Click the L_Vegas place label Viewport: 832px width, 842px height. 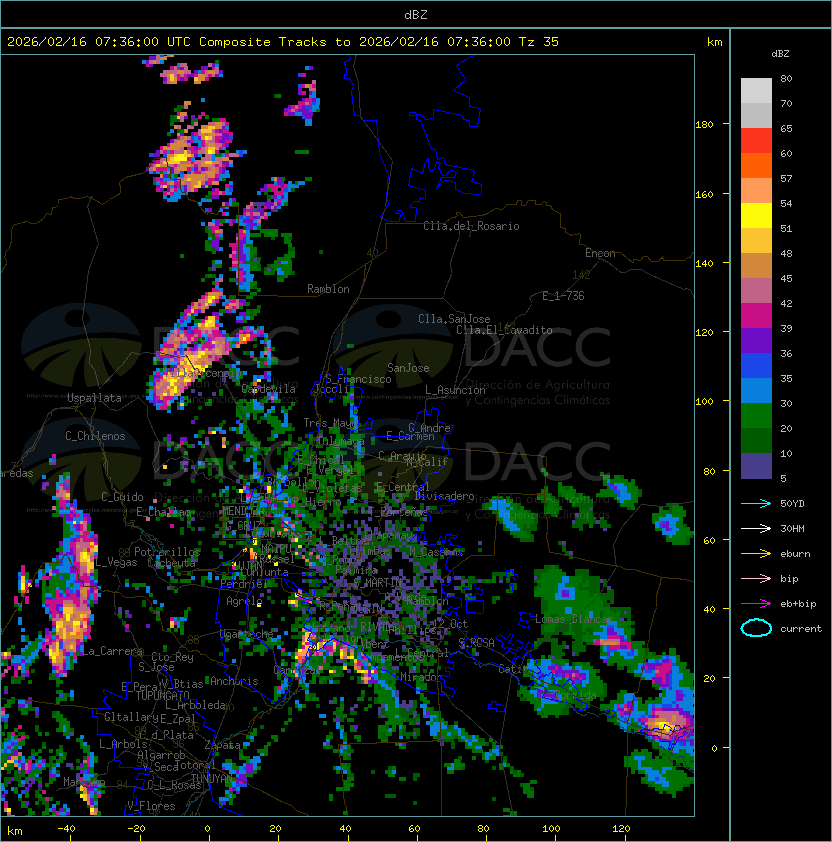[x=117, y=562]
